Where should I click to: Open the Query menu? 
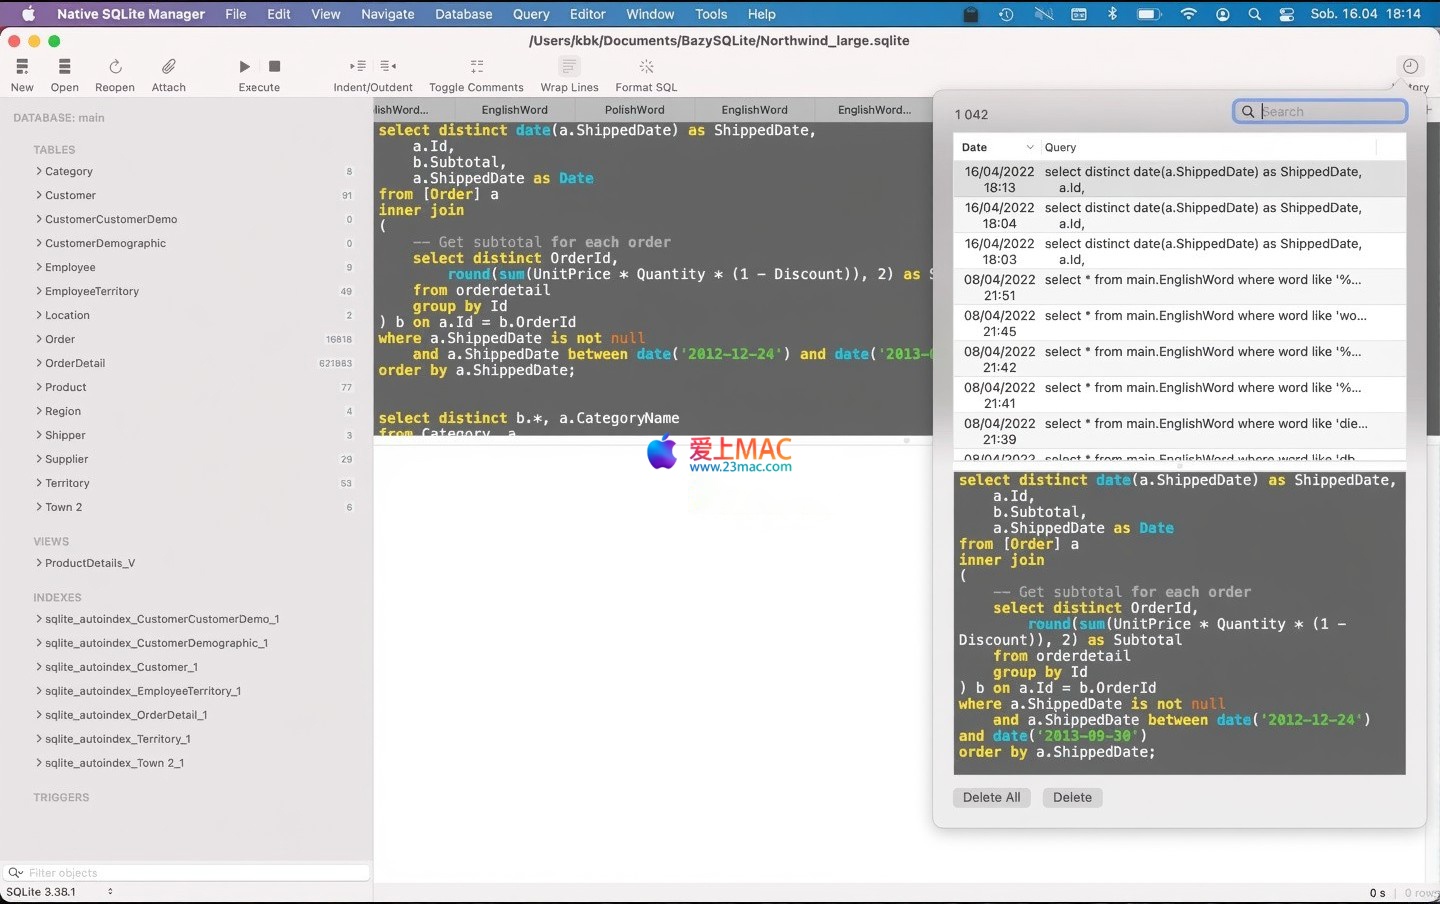coord(531,14)
